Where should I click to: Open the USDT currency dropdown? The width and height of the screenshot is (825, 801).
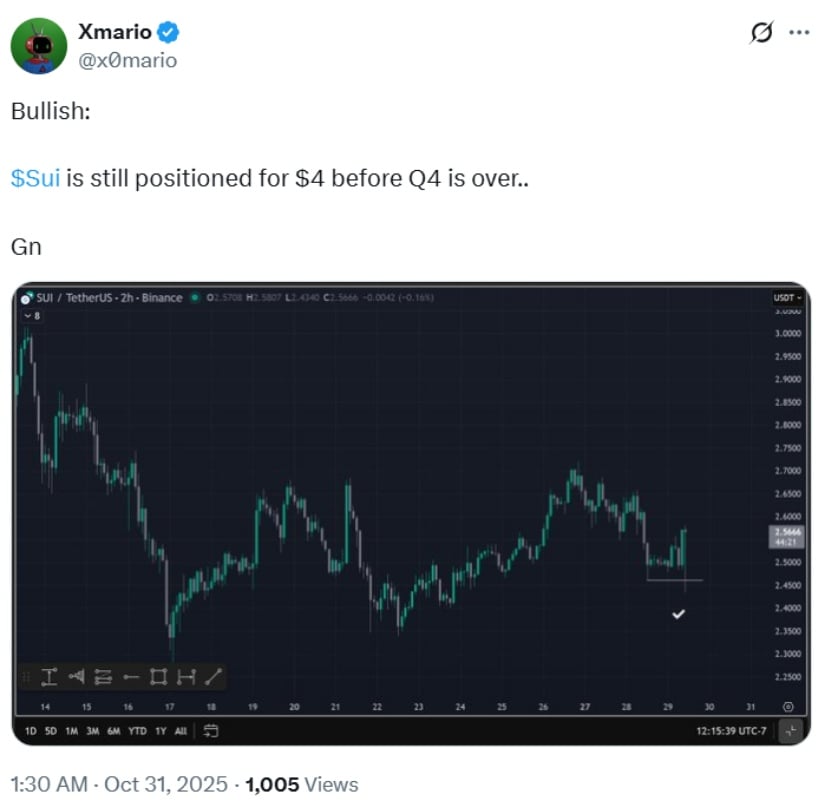787,297
